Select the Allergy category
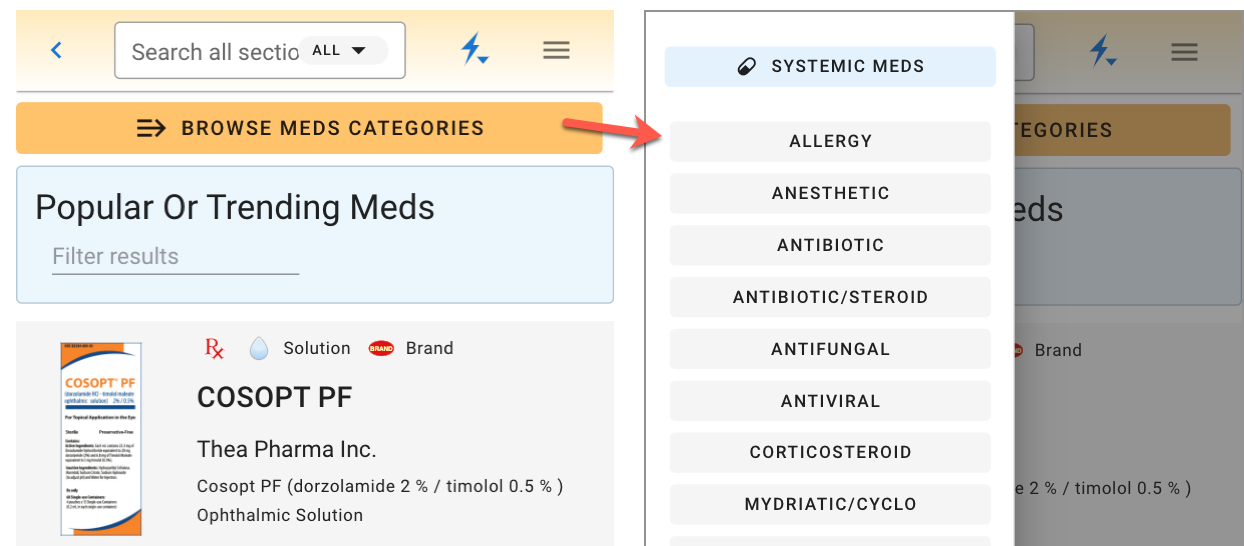 (830, 142)
